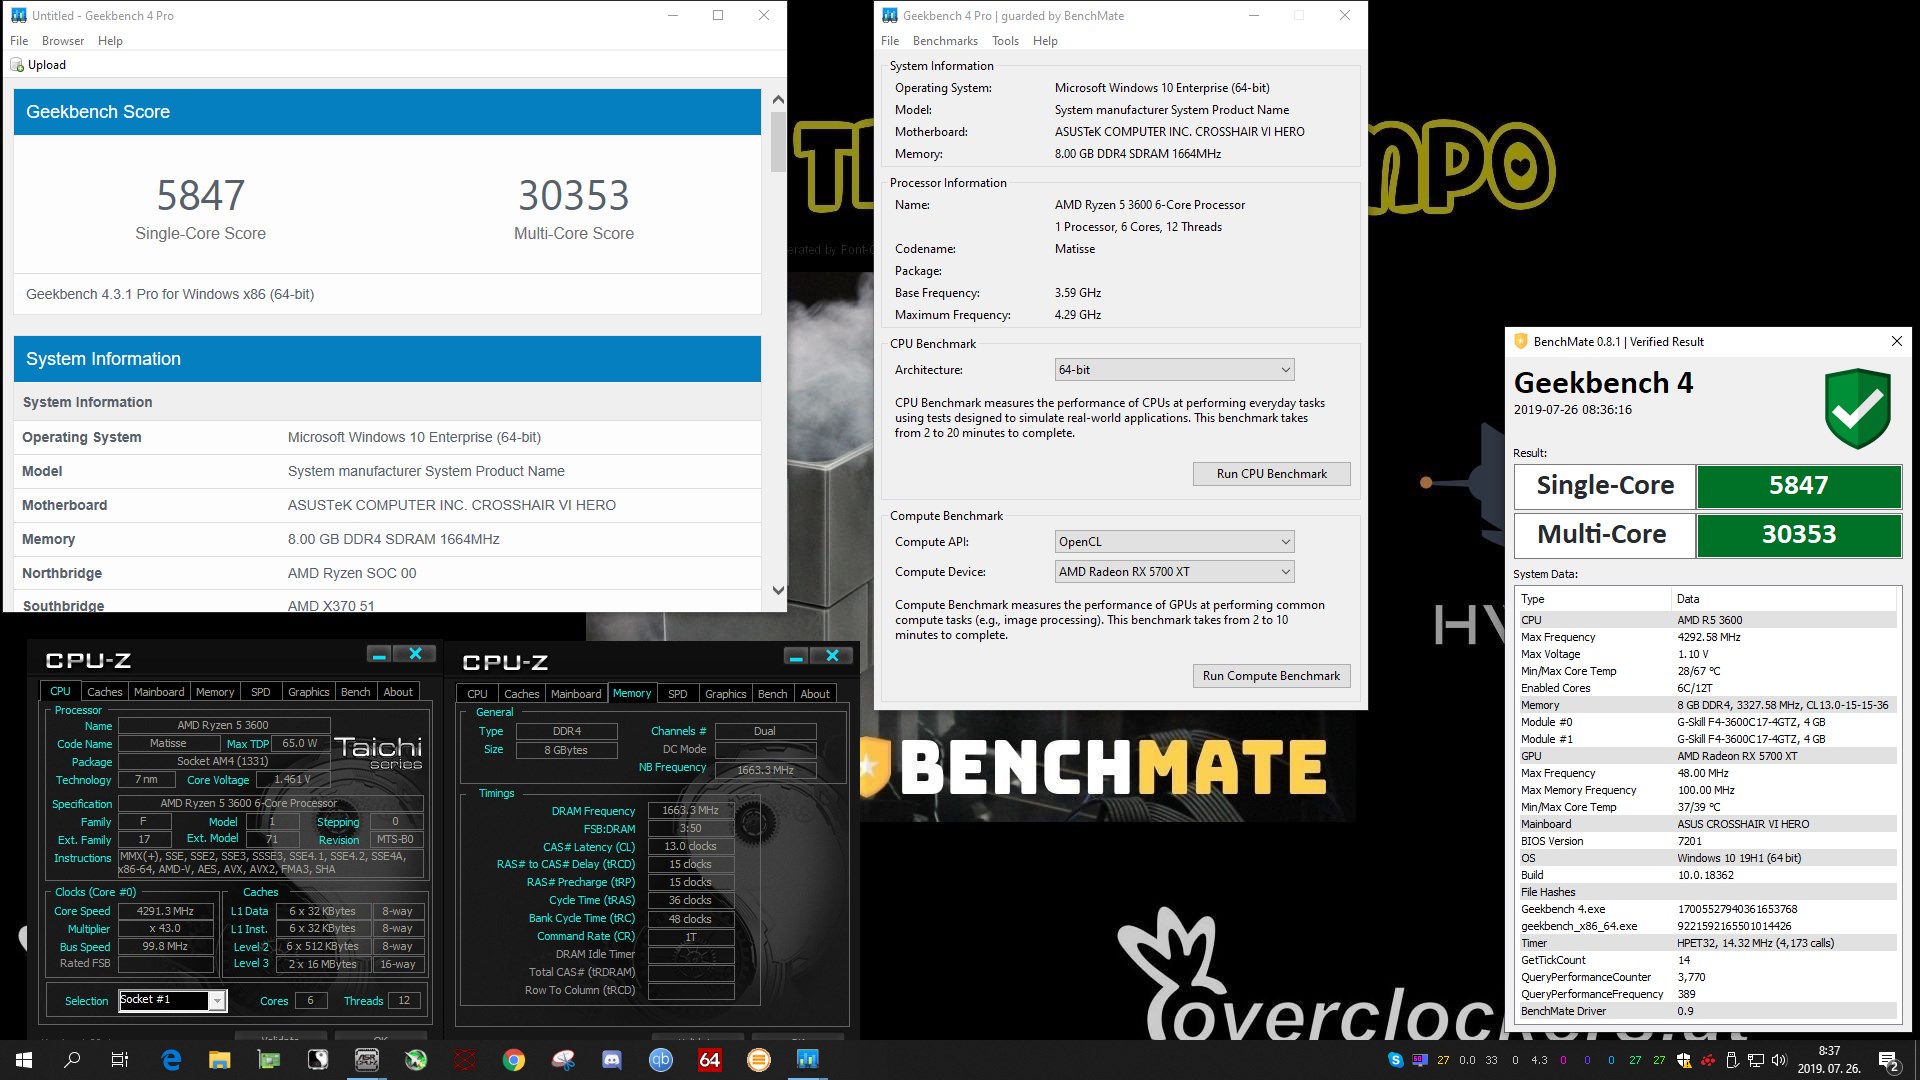Minimize the right CPU-Z memory window

click(x=796, y=657)
